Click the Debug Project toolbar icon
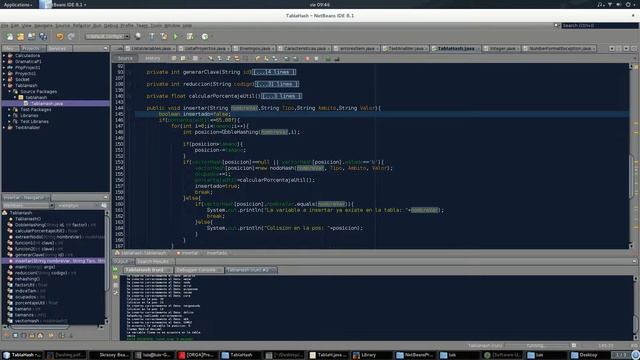640x360 pixels. [190, 37]
